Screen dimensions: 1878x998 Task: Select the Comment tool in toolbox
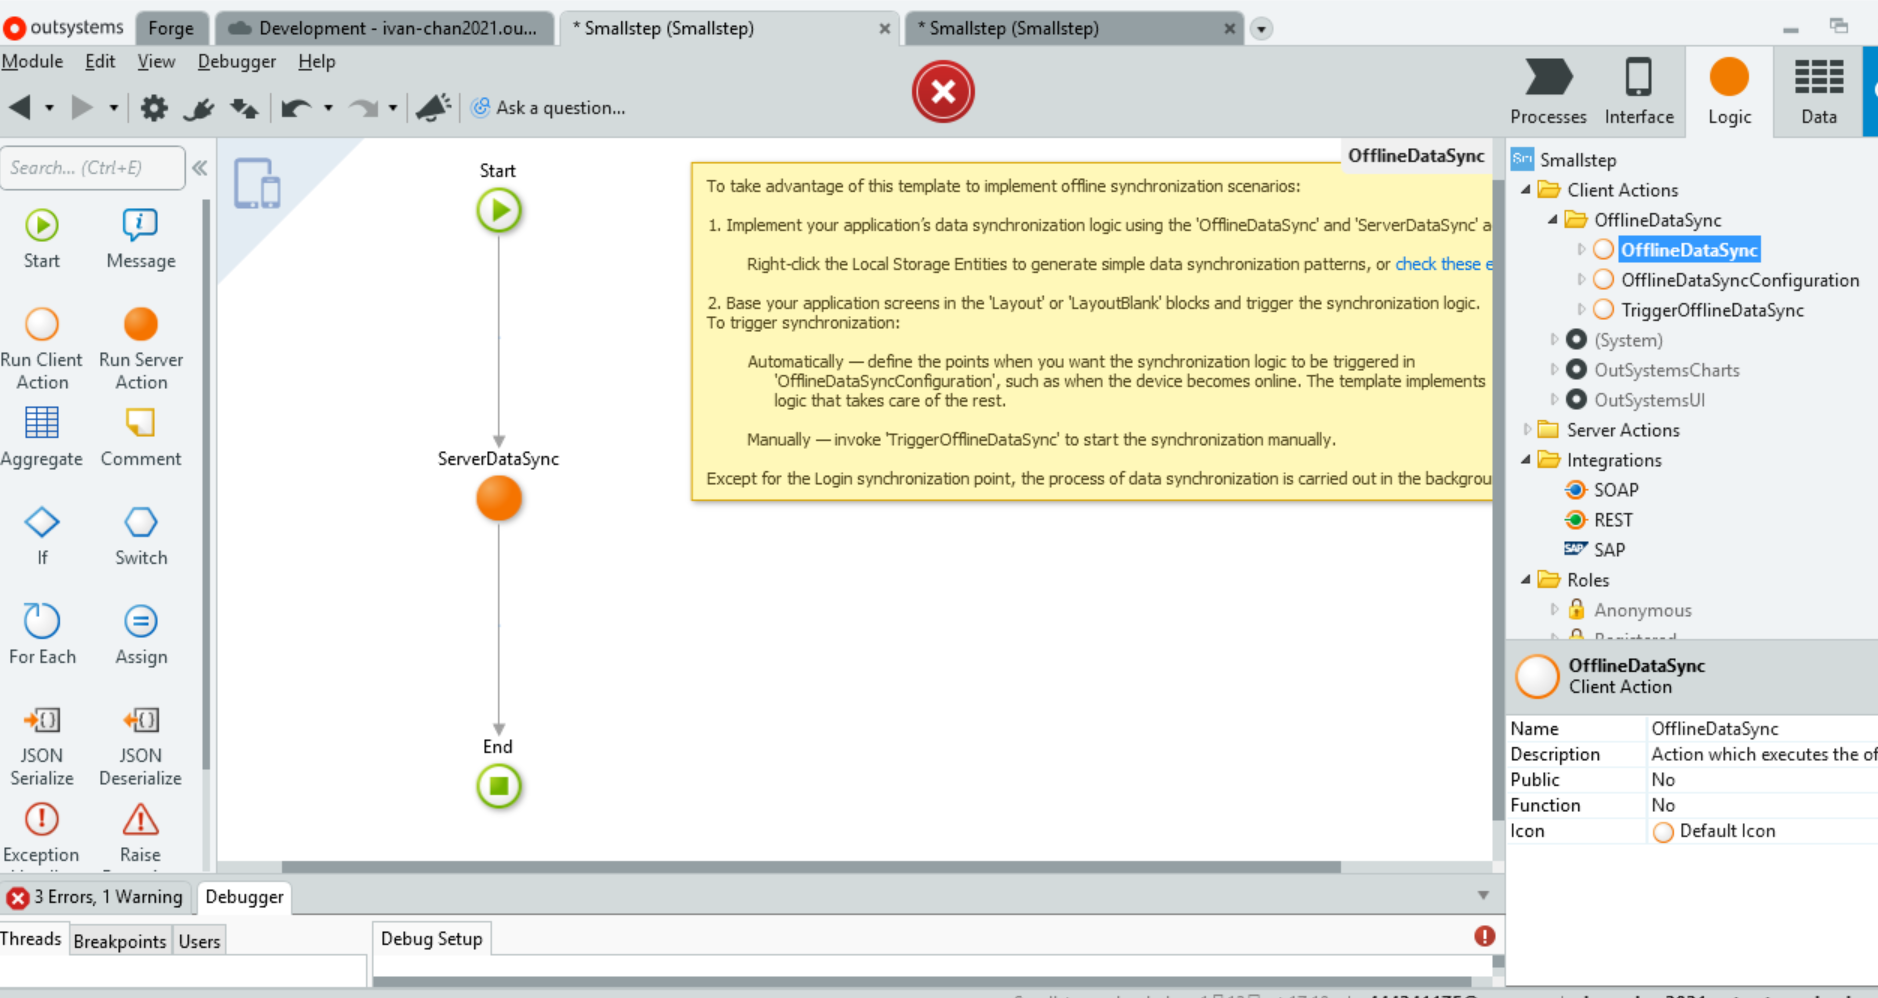(x=141, y=437)
